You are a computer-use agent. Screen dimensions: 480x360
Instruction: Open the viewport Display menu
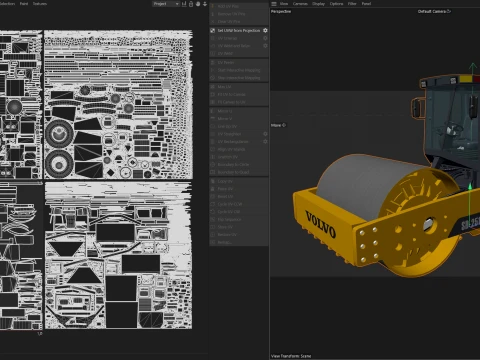319,4
